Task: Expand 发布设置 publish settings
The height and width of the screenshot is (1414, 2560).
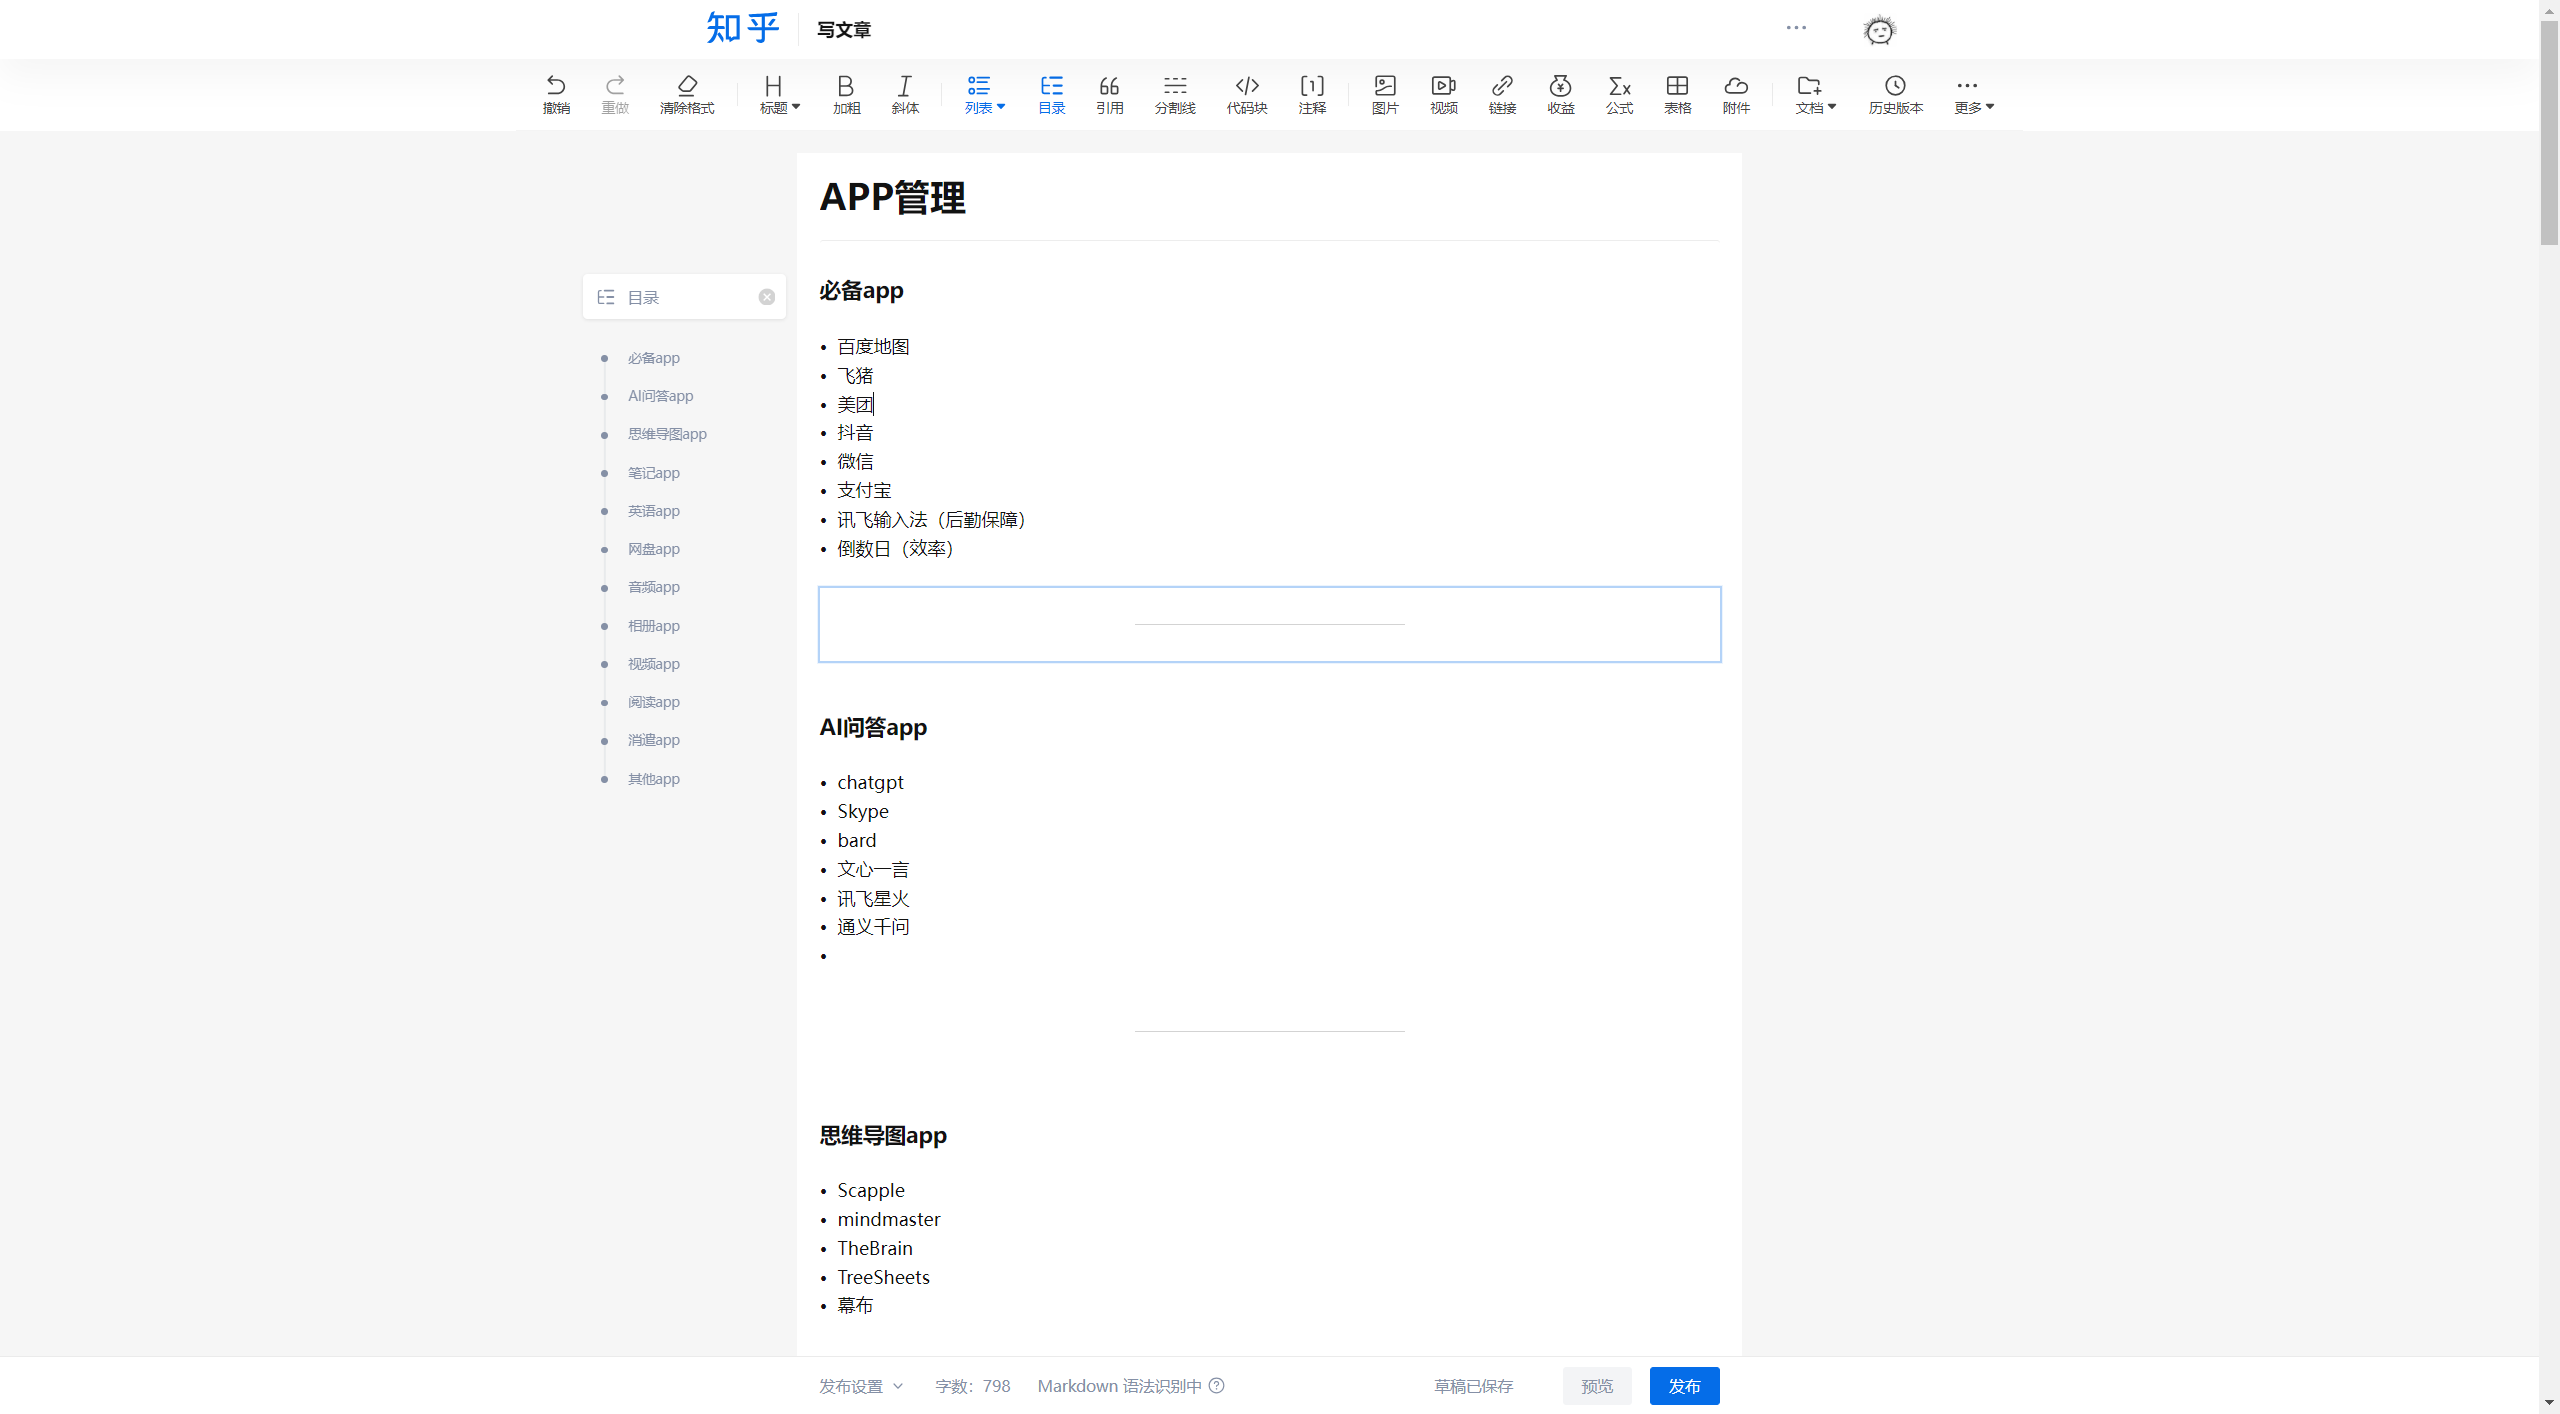Action: tap(861, 1386)
